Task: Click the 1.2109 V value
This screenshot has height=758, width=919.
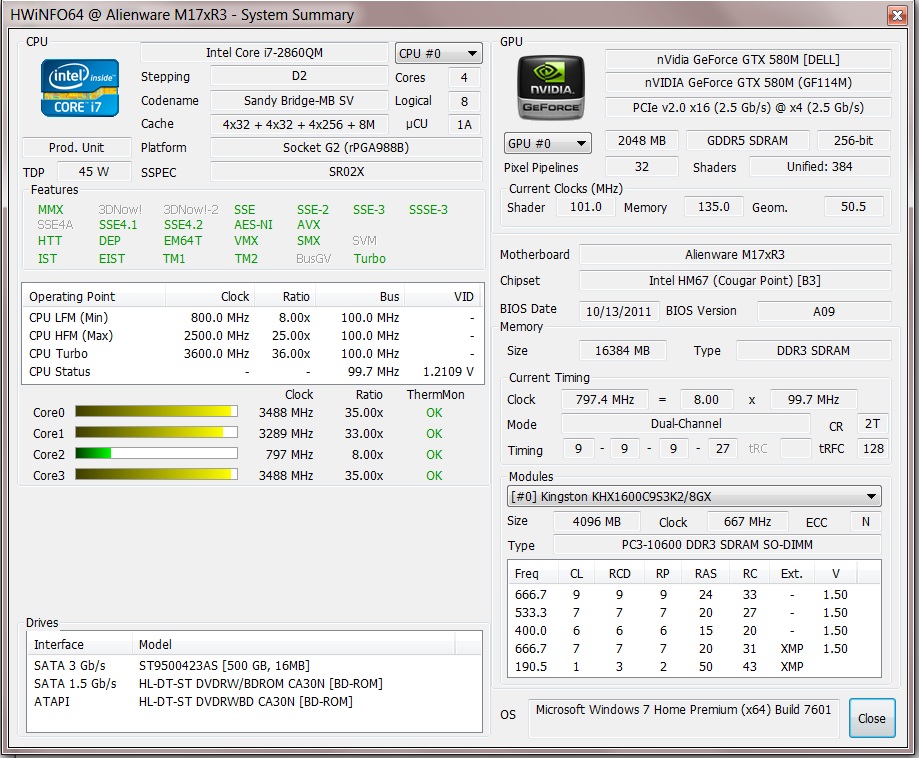Action: tap(448, 372)
